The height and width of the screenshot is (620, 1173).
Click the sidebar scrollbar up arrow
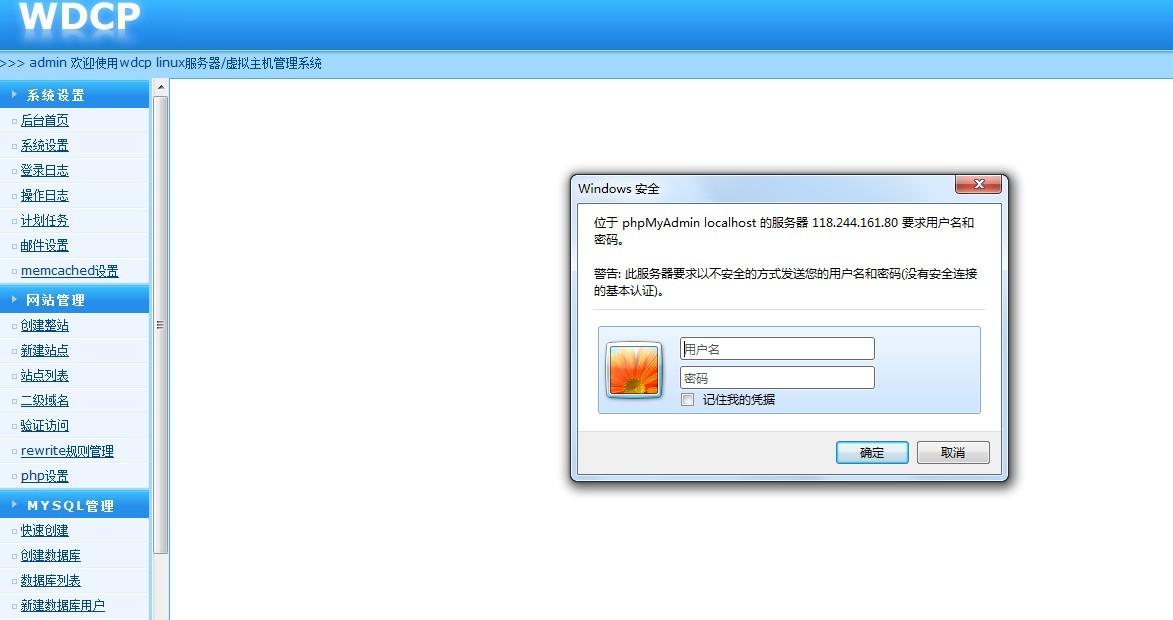click(x=160, y=88)
